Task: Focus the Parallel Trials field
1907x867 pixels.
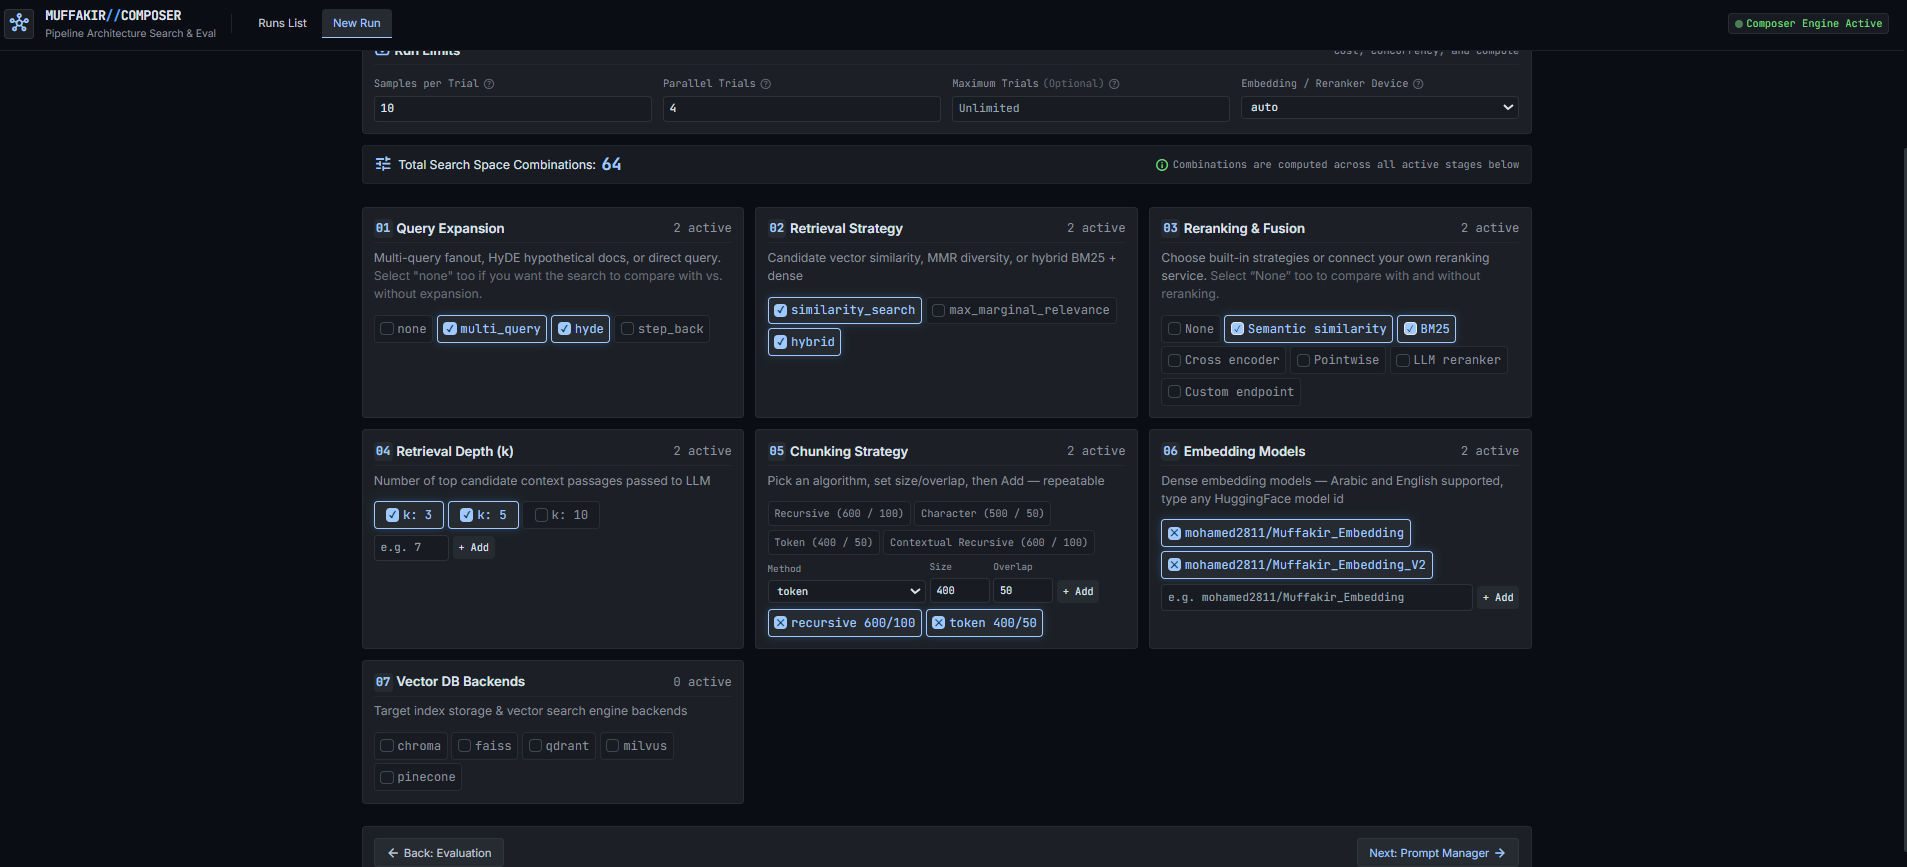Action: [801, 108]
